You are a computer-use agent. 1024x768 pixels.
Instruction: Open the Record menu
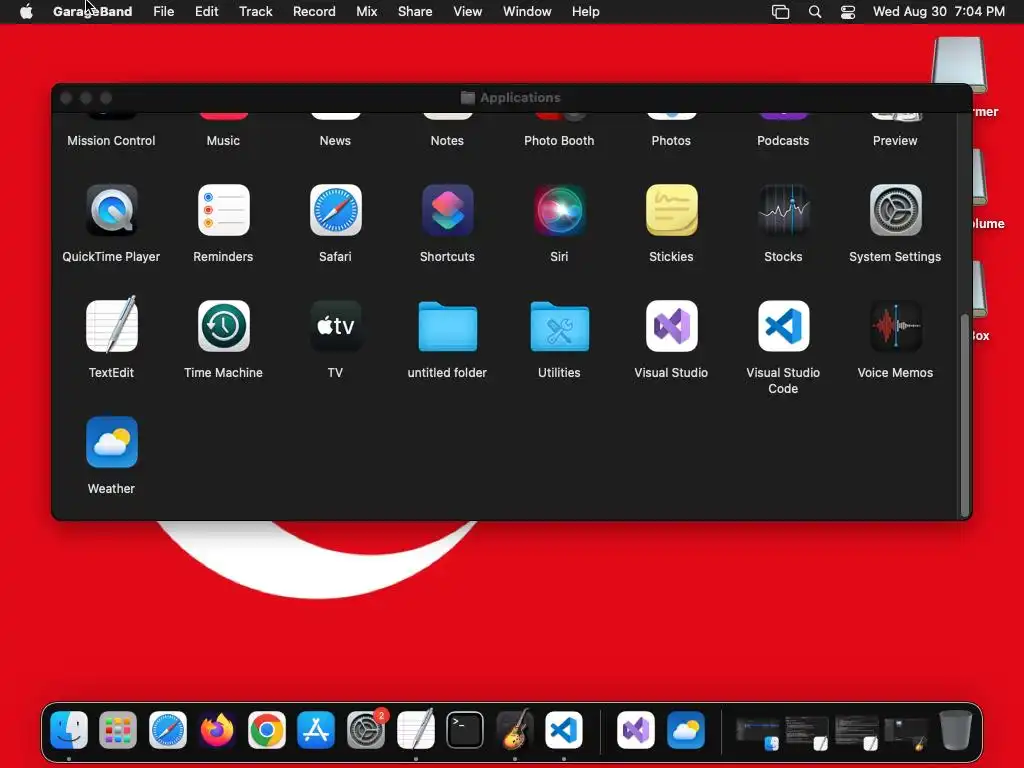(x=314, y=11)
